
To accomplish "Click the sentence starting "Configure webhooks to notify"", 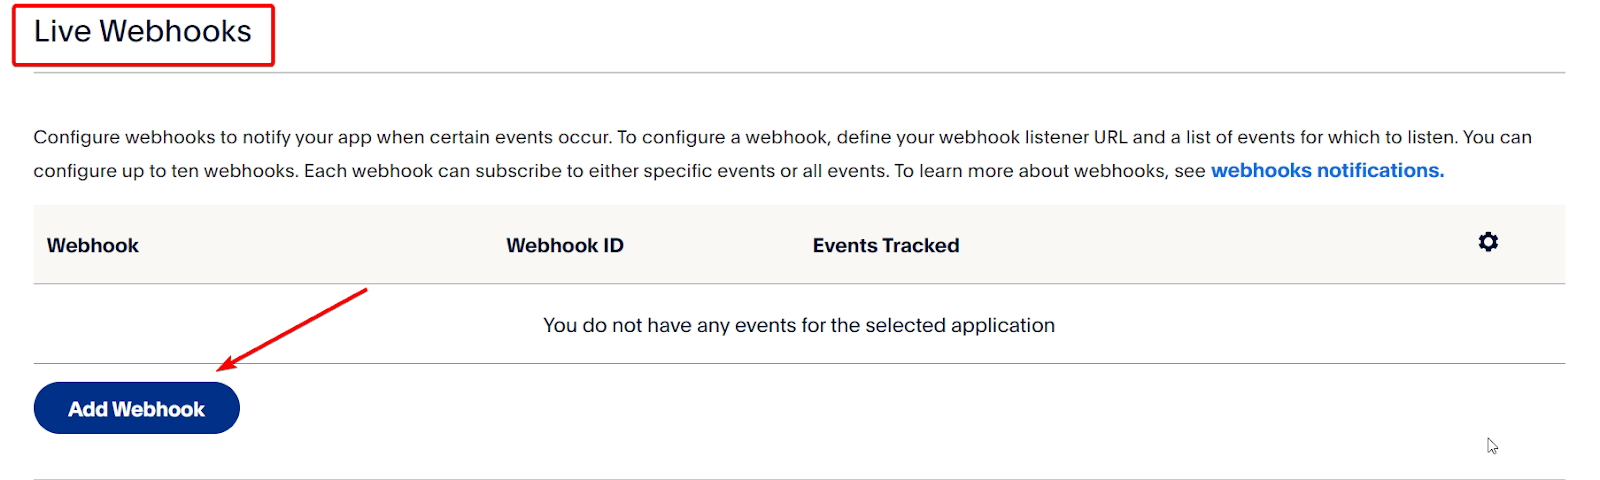I will (322, 137).
